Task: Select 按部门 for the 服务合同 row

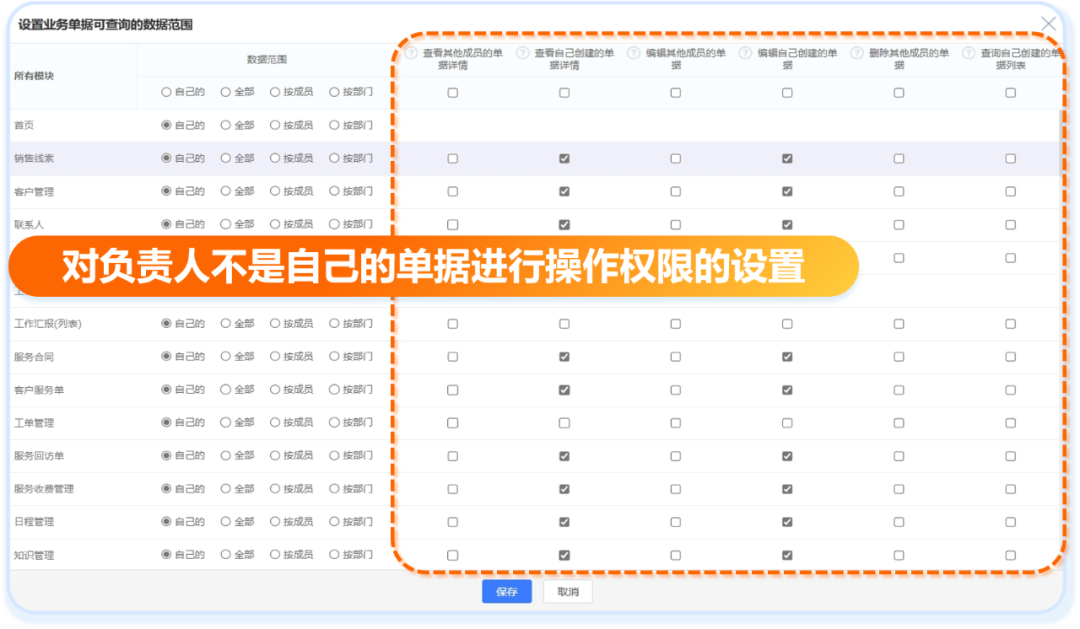Action: click(x=335, y=356)
